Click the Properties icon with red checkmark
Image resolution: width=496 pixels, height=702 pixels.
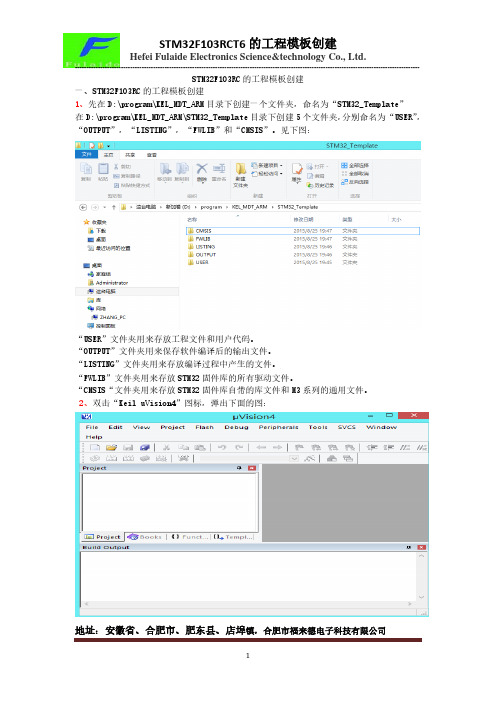tap(297, 169)
